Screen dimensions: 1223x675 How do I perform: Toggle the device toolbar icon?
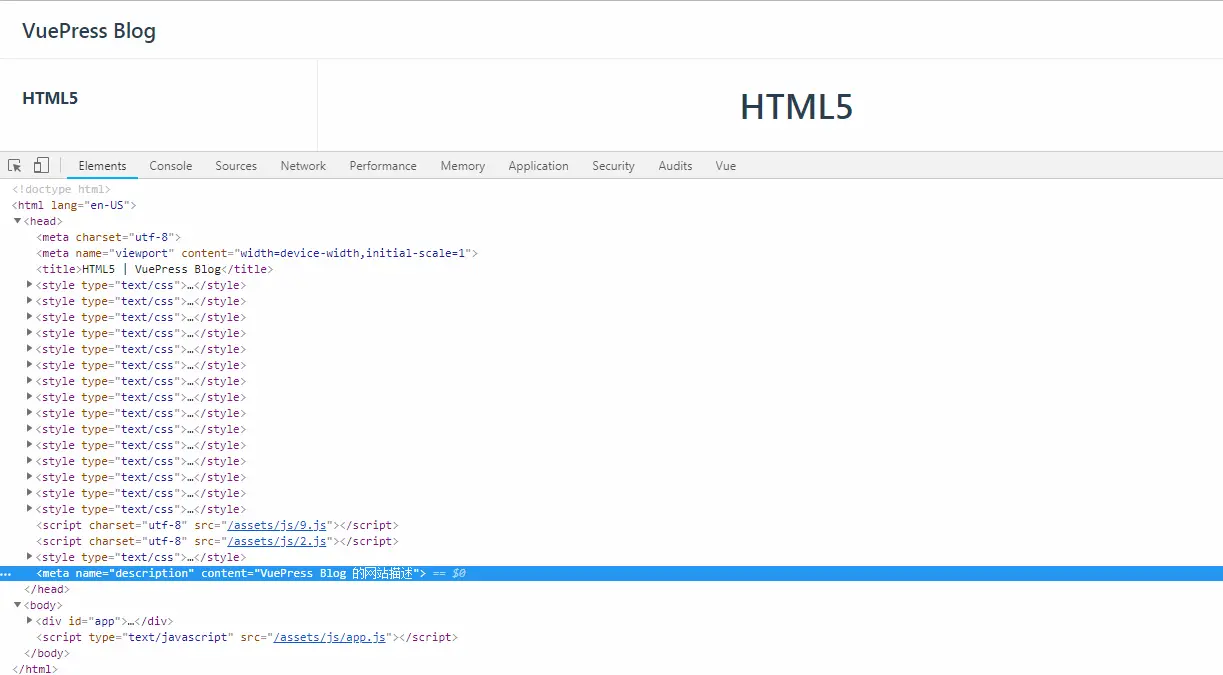tap(41, 166)
